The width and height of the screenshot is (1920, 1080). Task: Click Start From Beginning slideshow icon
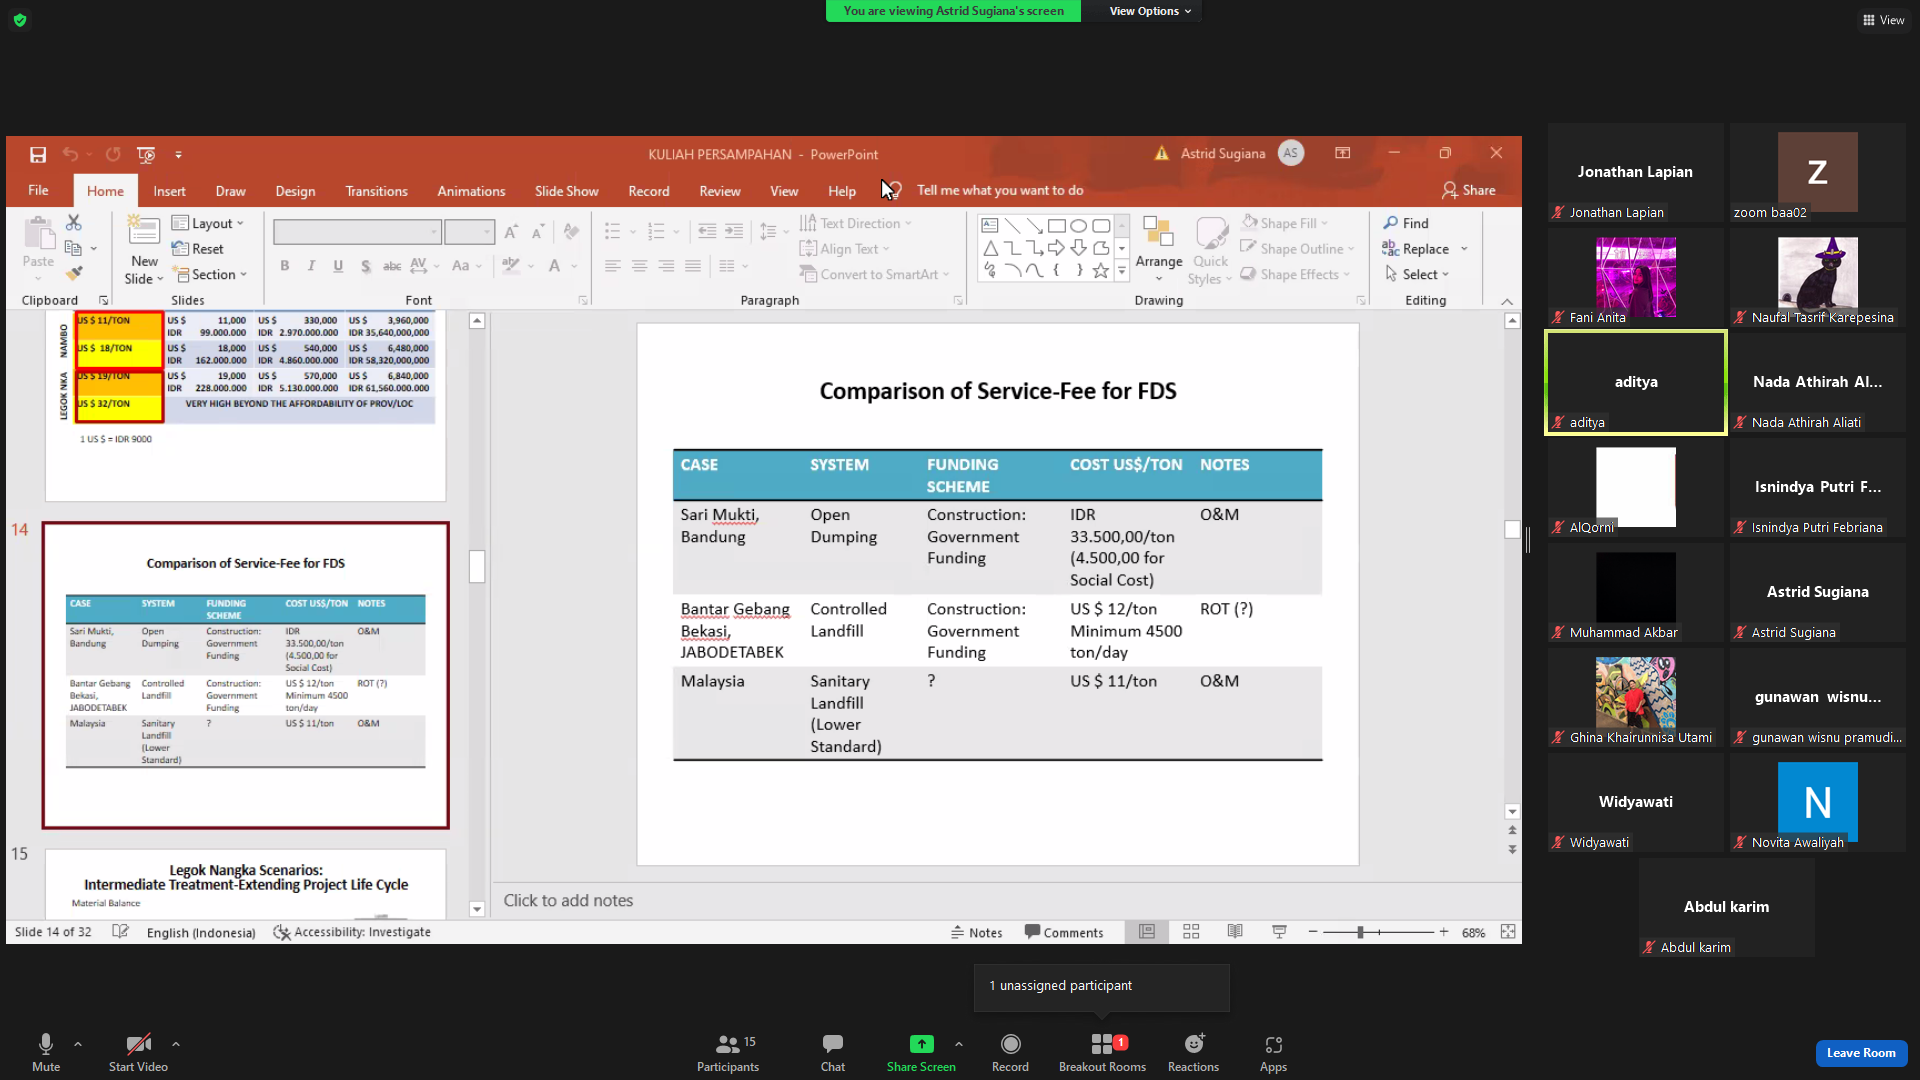146,154
